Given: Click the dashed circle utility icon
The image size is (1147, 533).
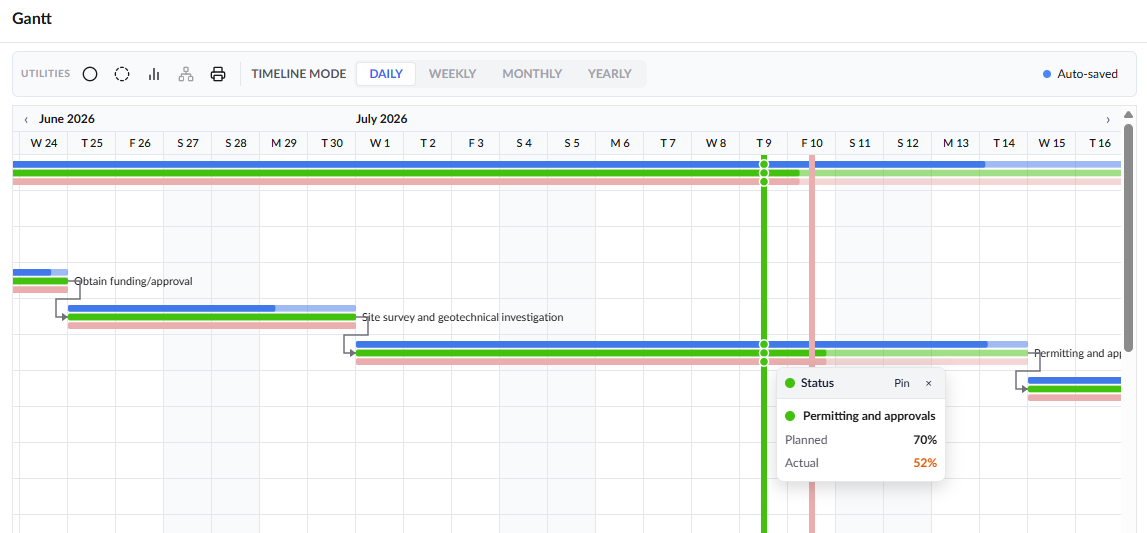Looking at the screenshot, I should 122,74.
